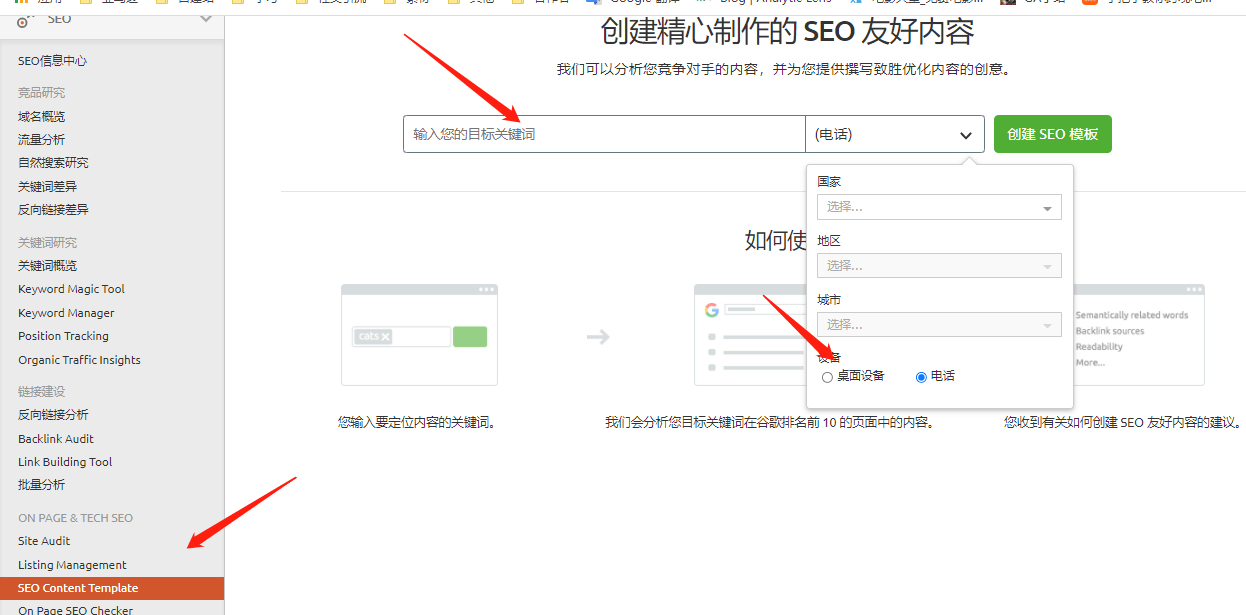Go to Listing Management in the sidebar

tap(72, 565)
